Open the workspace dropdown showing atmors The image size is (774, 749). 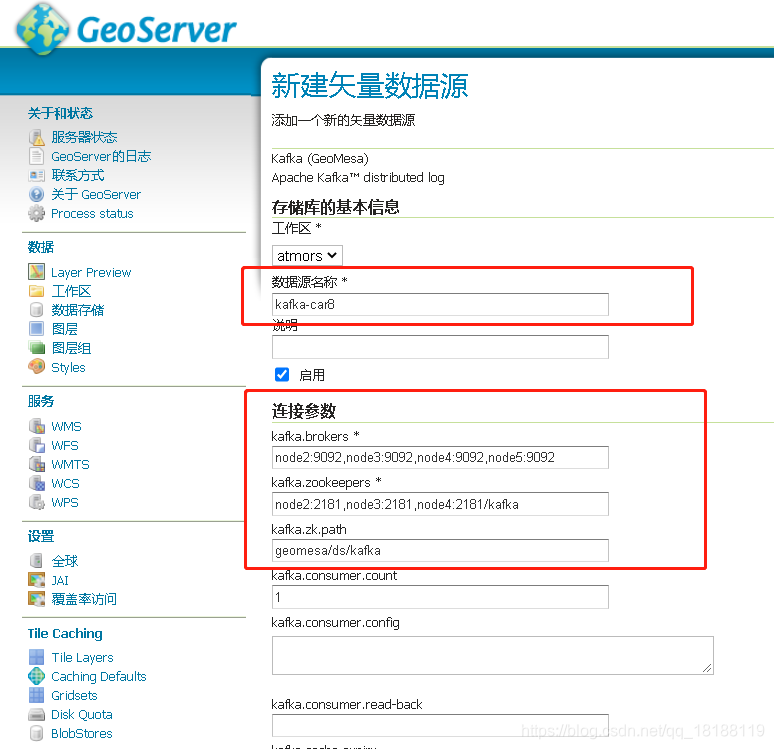[x=307, y=256]
